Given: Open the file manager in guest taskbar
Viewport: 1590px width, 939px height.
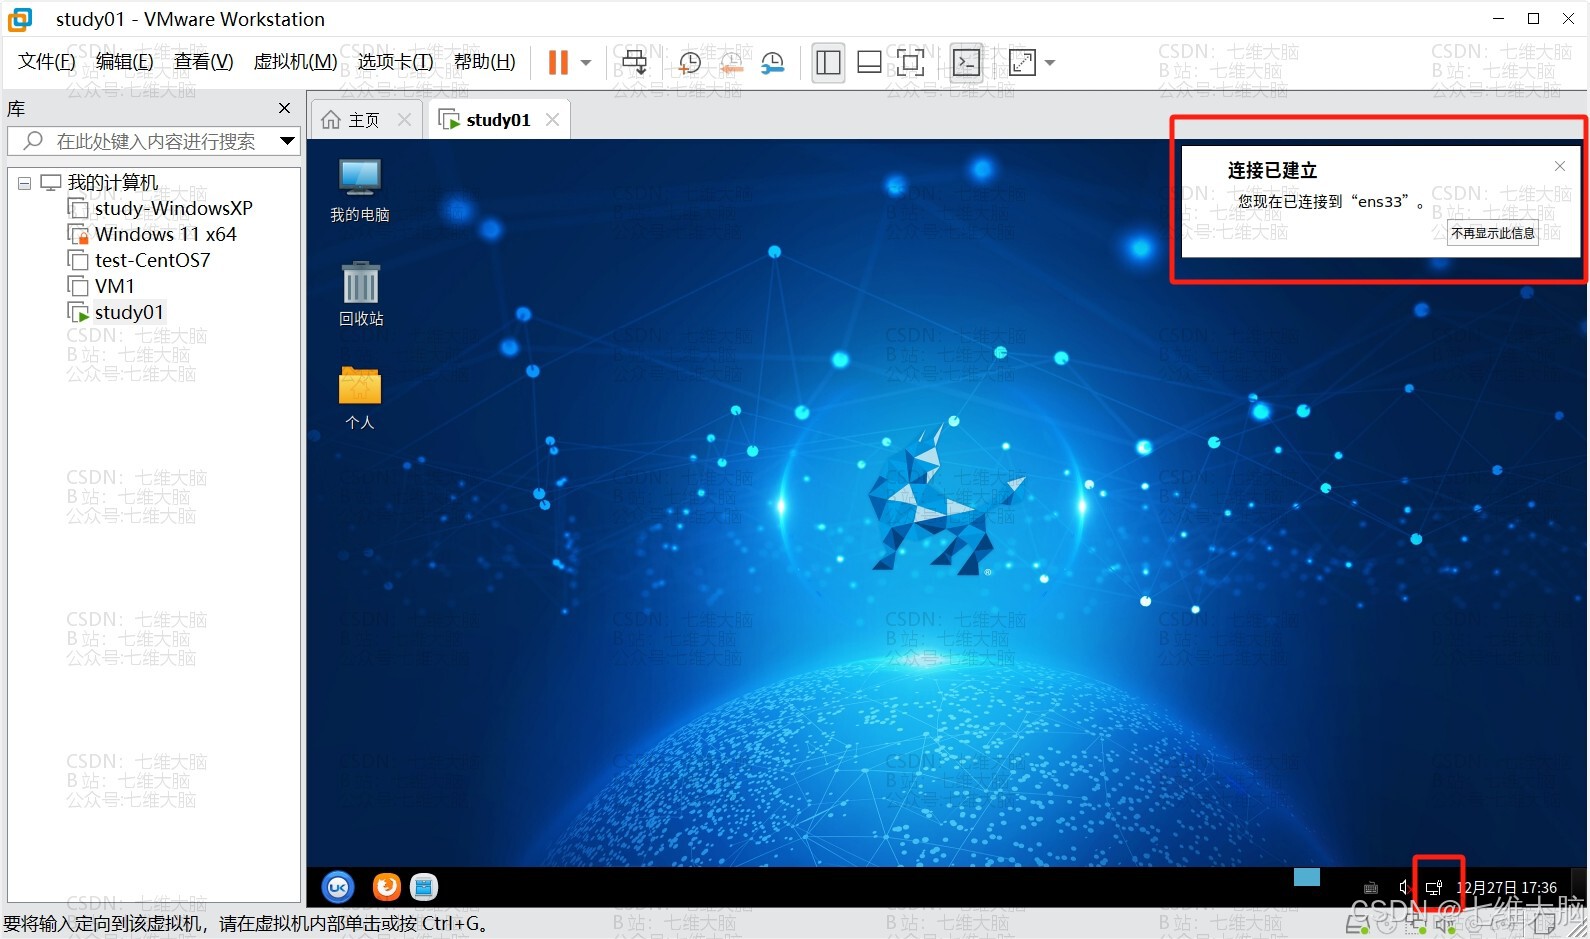Looking at the screenshot, I should pos(424,887).
